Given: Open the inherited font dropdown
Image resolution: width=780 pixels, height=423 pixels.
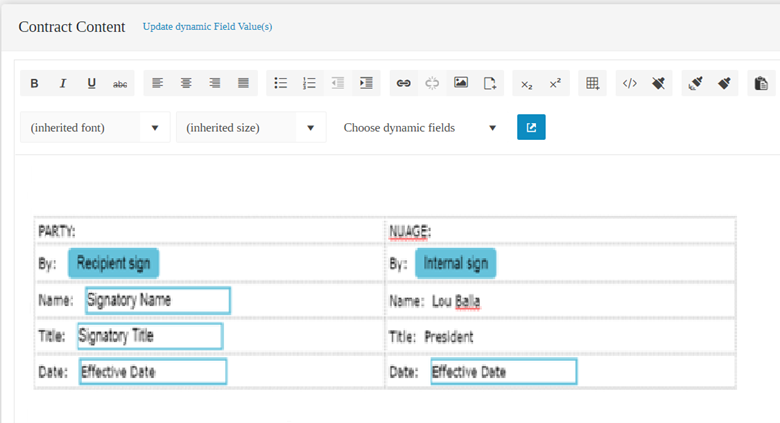Looking at the screenshot, I should (95, 128).
